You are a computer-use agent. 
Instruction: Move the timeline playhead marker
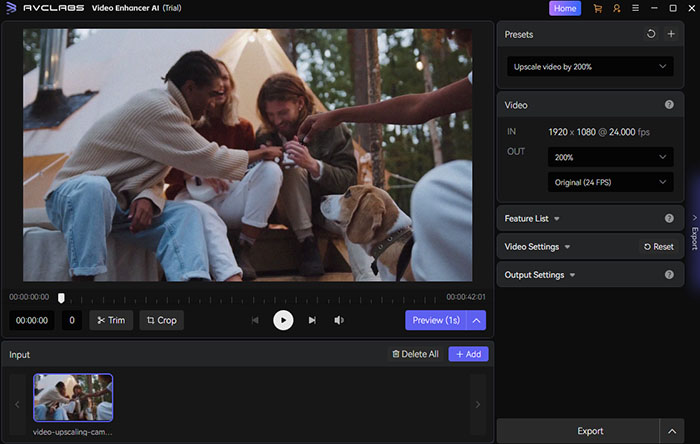point(61,298)
